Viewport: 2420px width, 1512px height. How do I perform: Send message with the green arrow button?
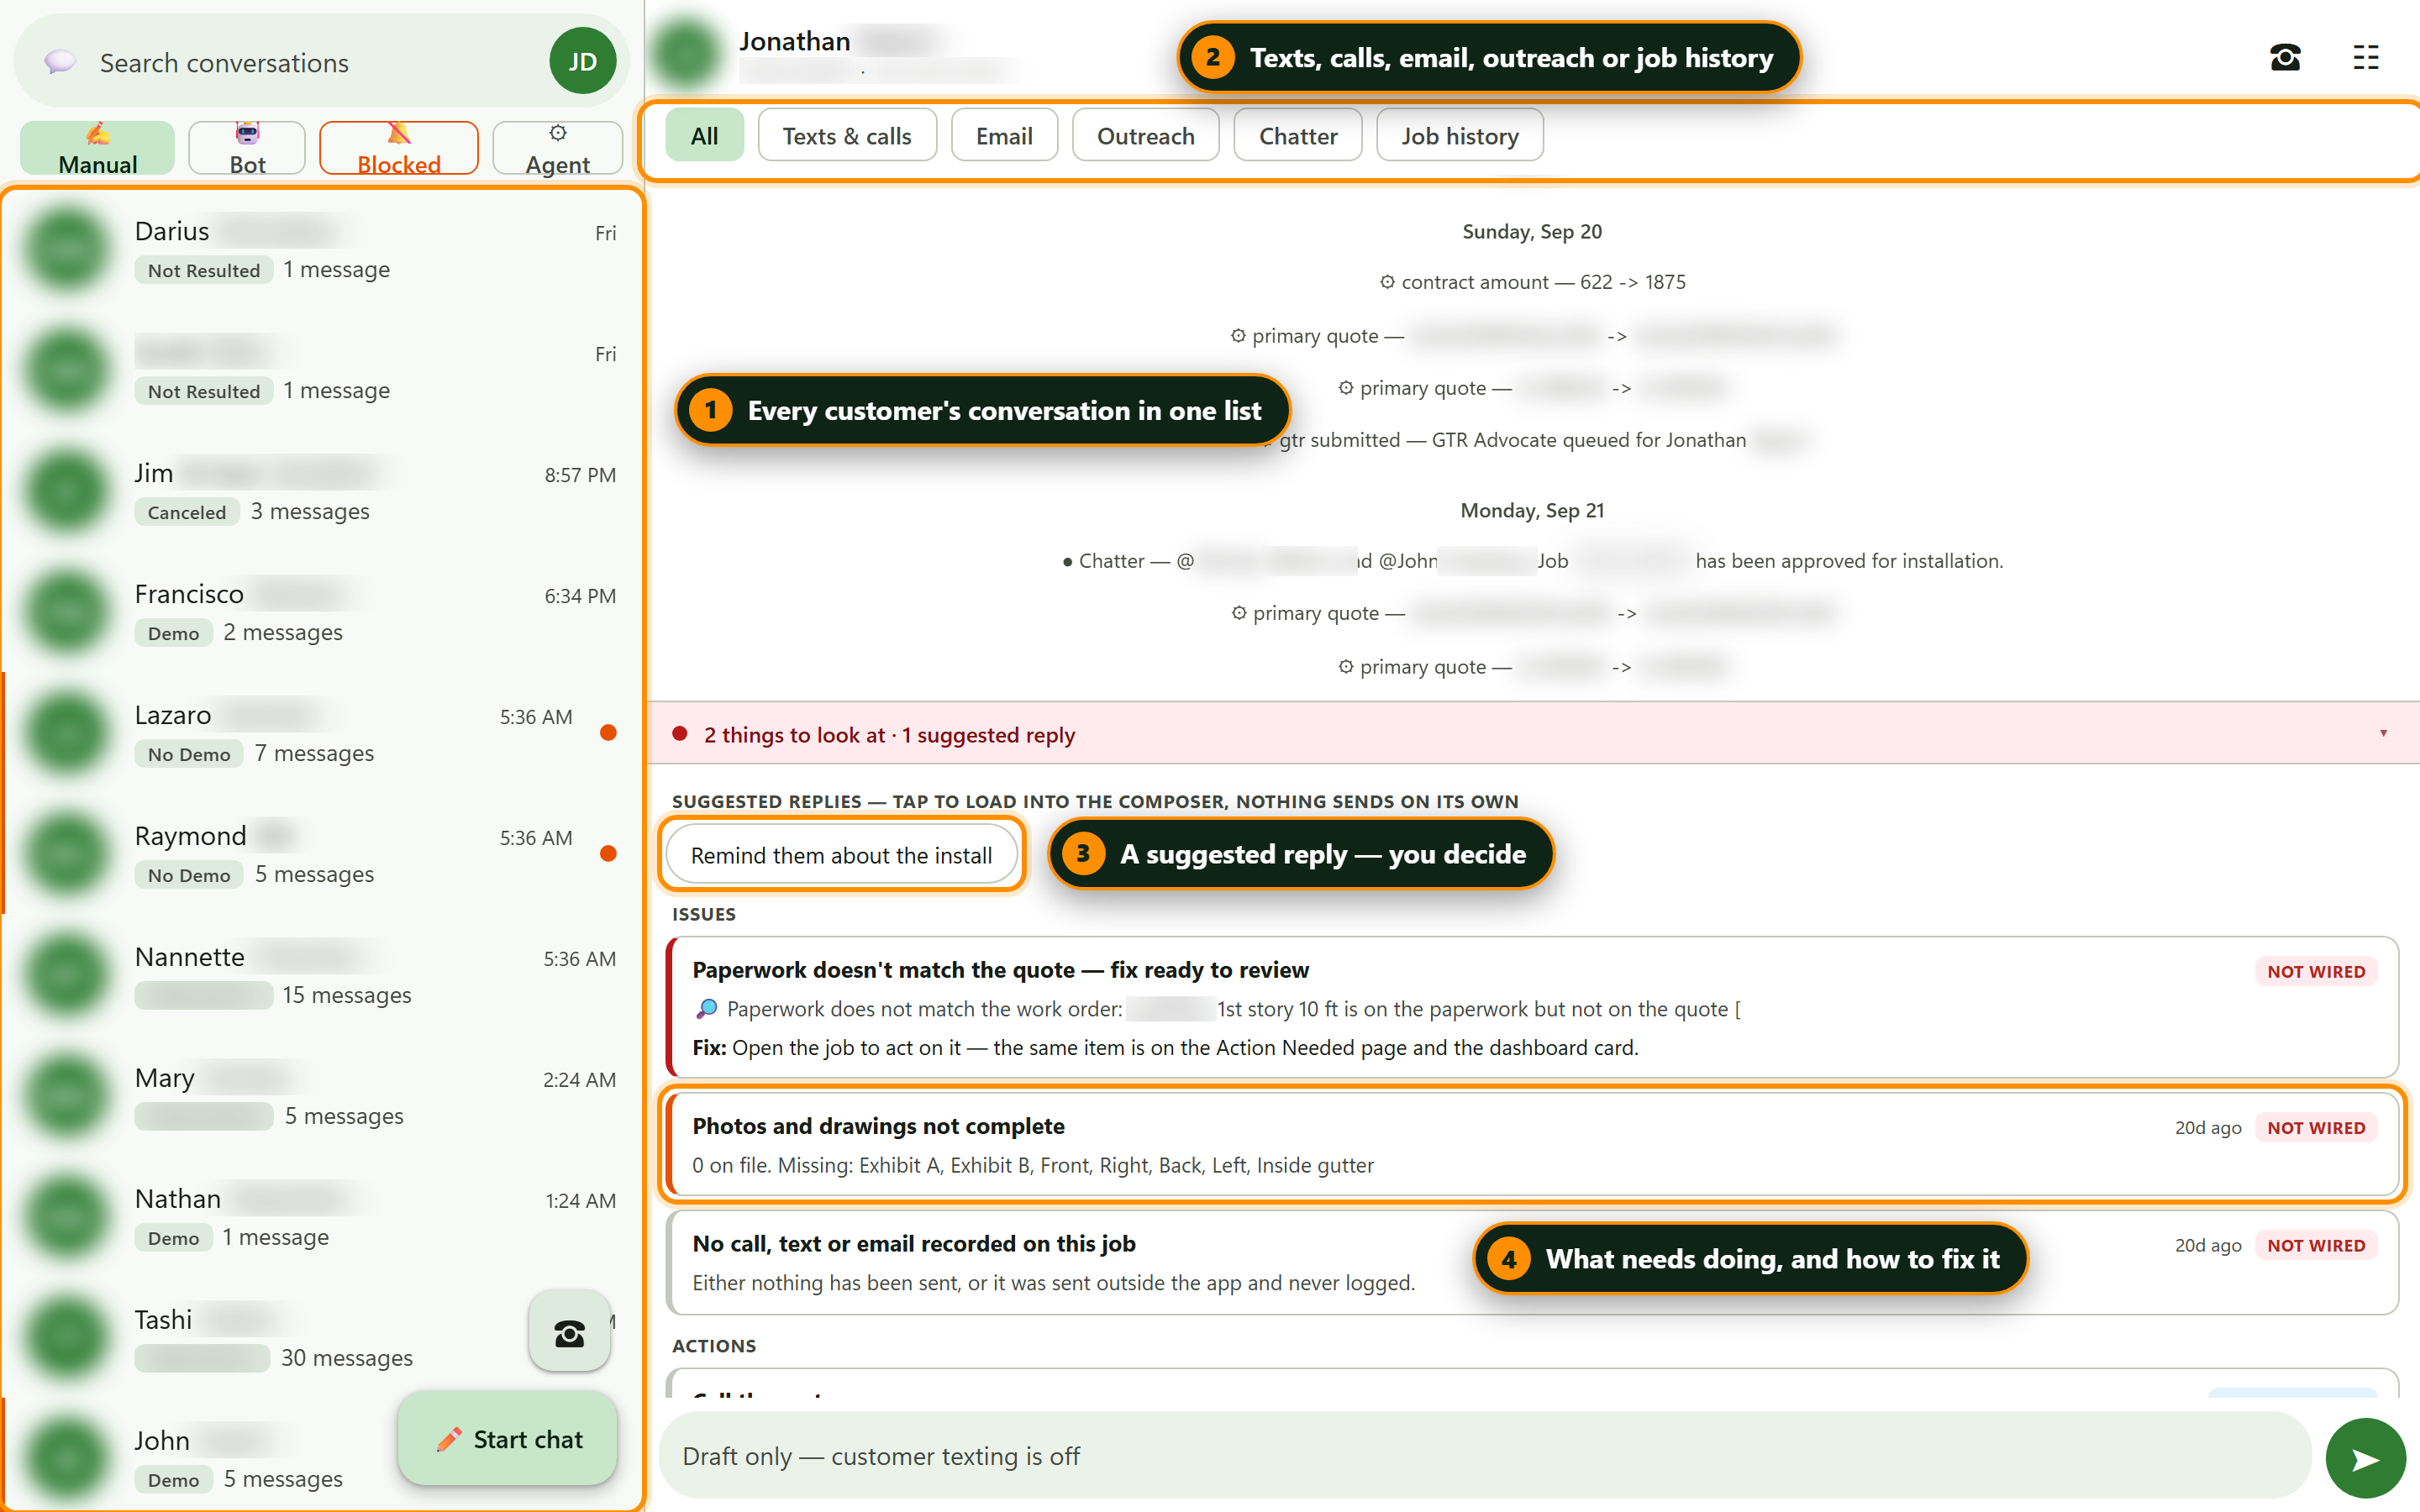2365,1458
